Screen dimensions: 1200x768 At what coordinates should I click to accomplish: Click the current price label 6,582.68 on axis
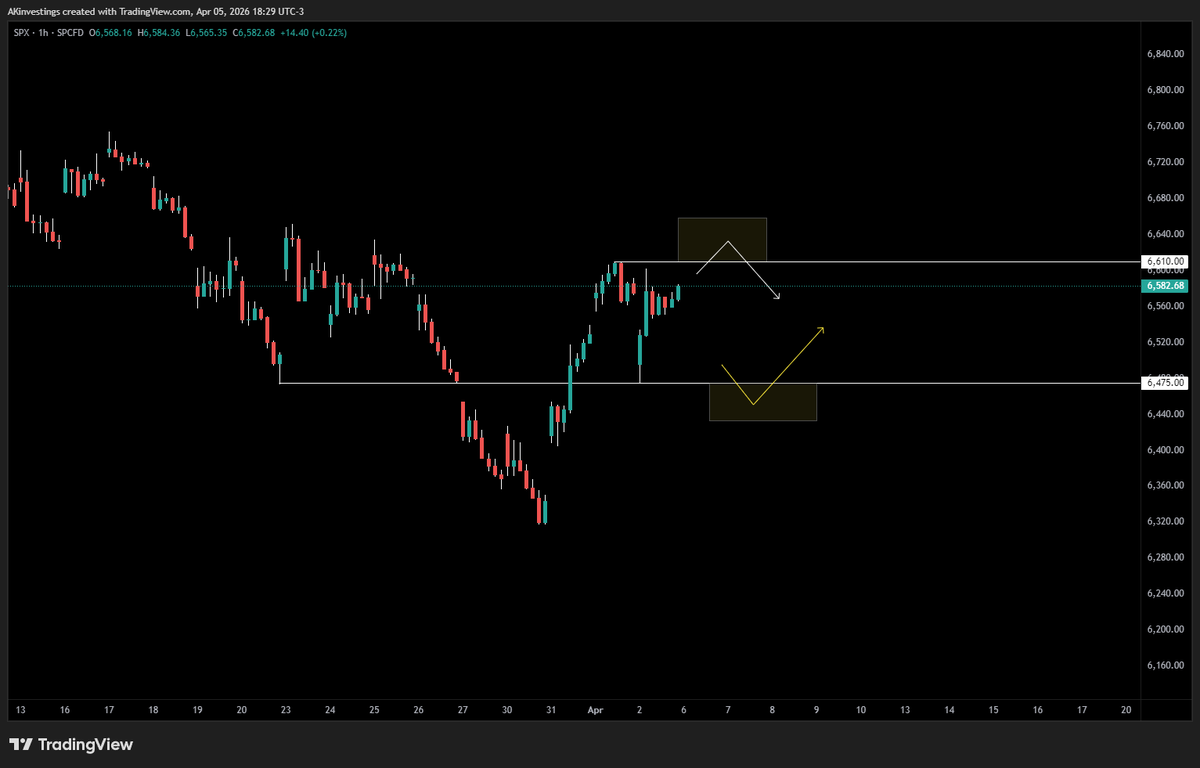pos(1165,286)
